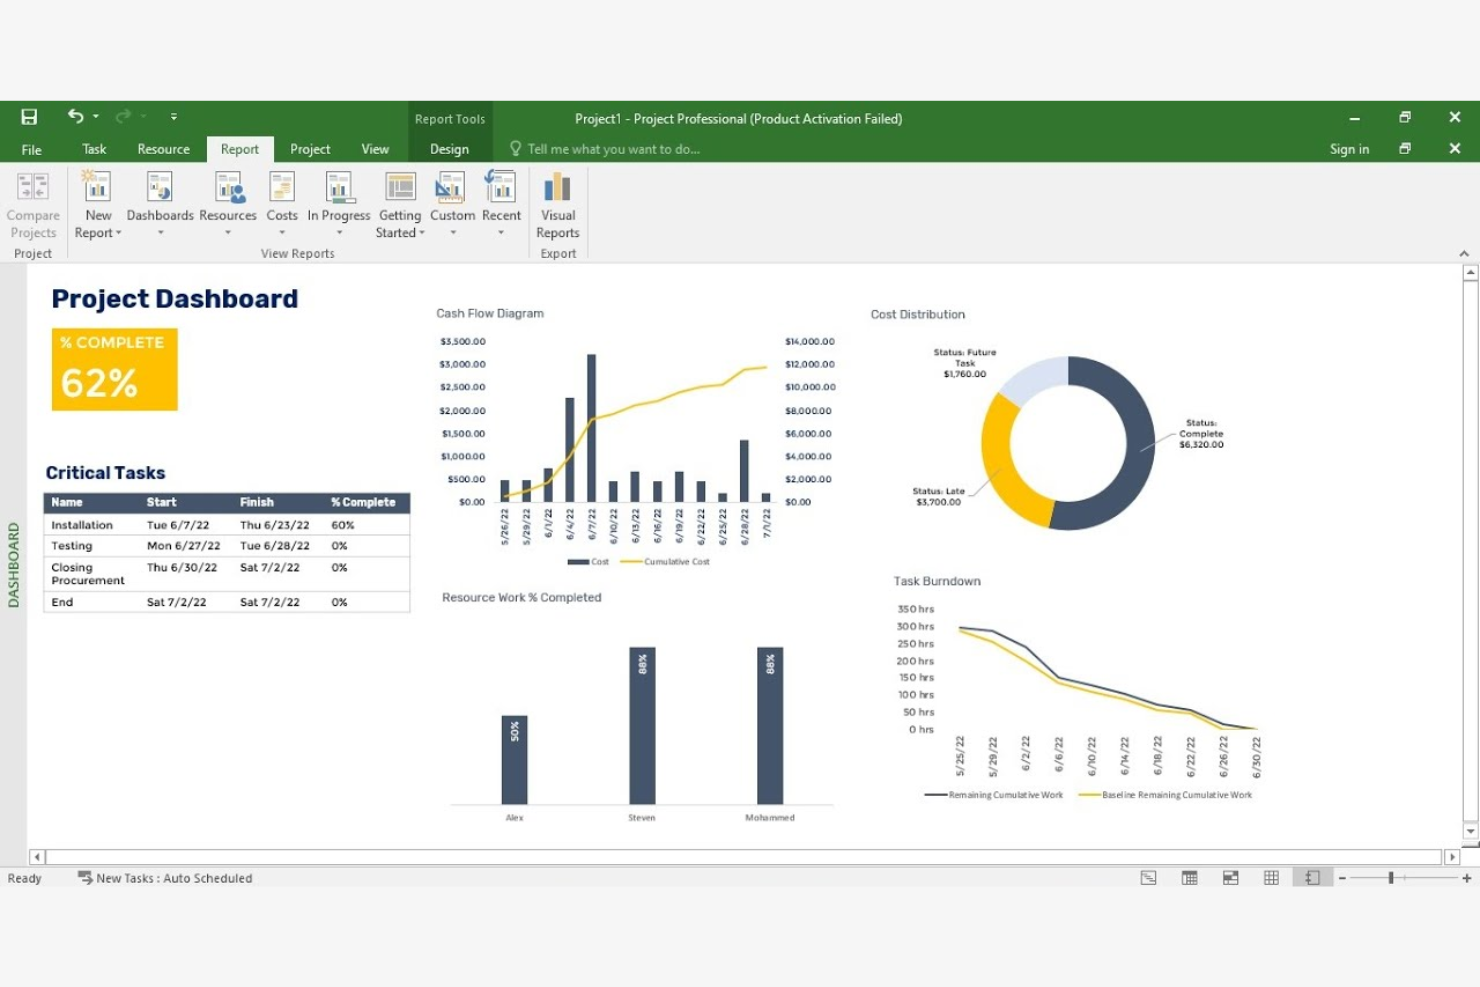This screenshot has width=1480, height=987.
Task: Click New Tasks: Auto Scheduled button
Action: coord(163,877)
